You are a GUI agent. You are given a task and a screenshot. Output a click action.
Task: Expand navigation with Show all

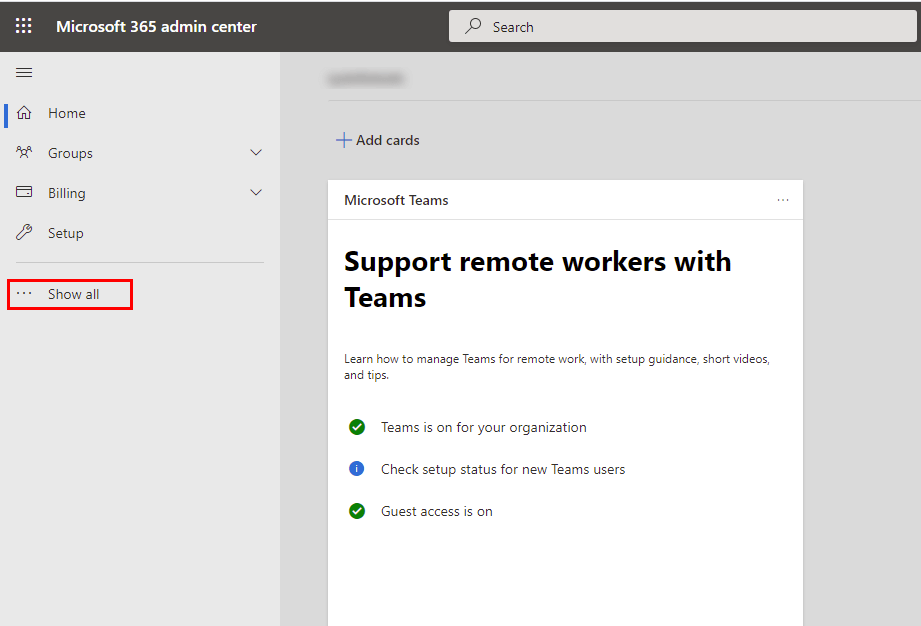coord(73,294)
